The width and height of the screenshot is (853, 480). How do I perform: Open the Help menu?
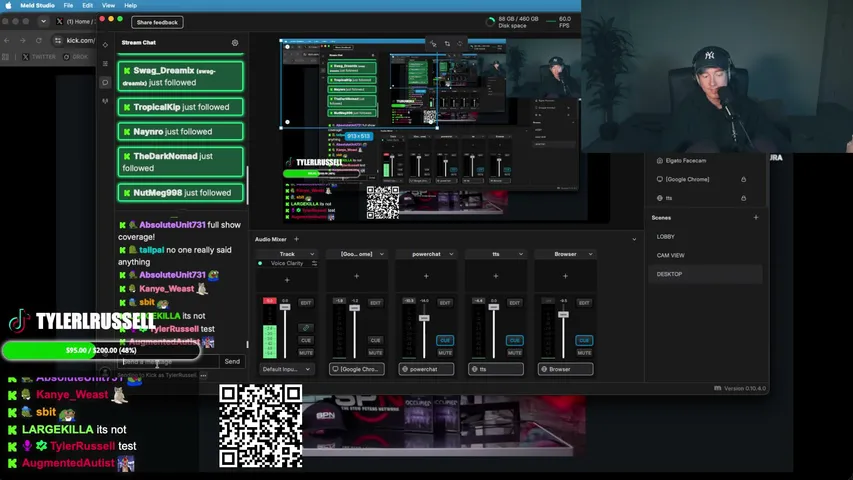click(131, 5)
